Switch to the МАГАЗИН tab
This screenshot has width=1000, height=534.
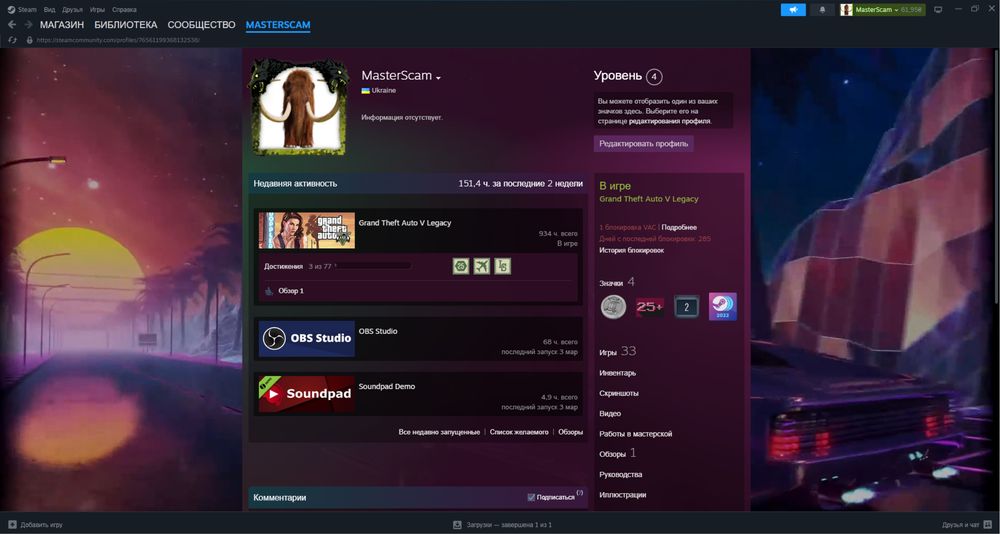(62, 25)
